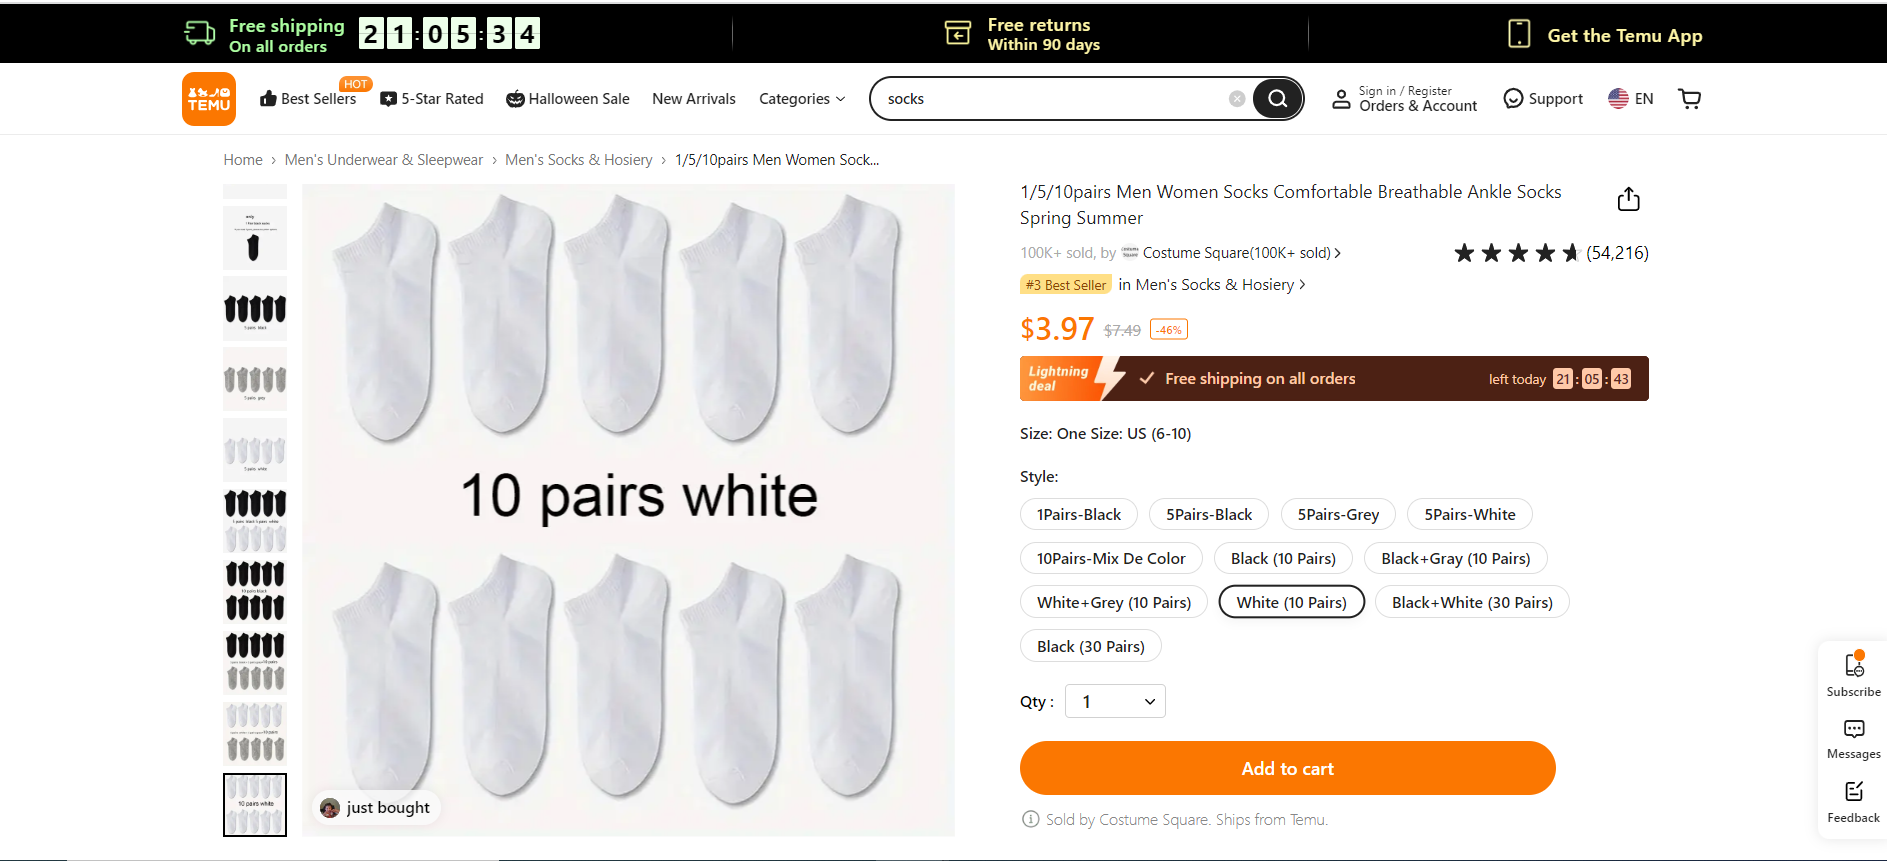Open the Costume Square store link
1887x861 pixels.
(x=1230, y=252)
